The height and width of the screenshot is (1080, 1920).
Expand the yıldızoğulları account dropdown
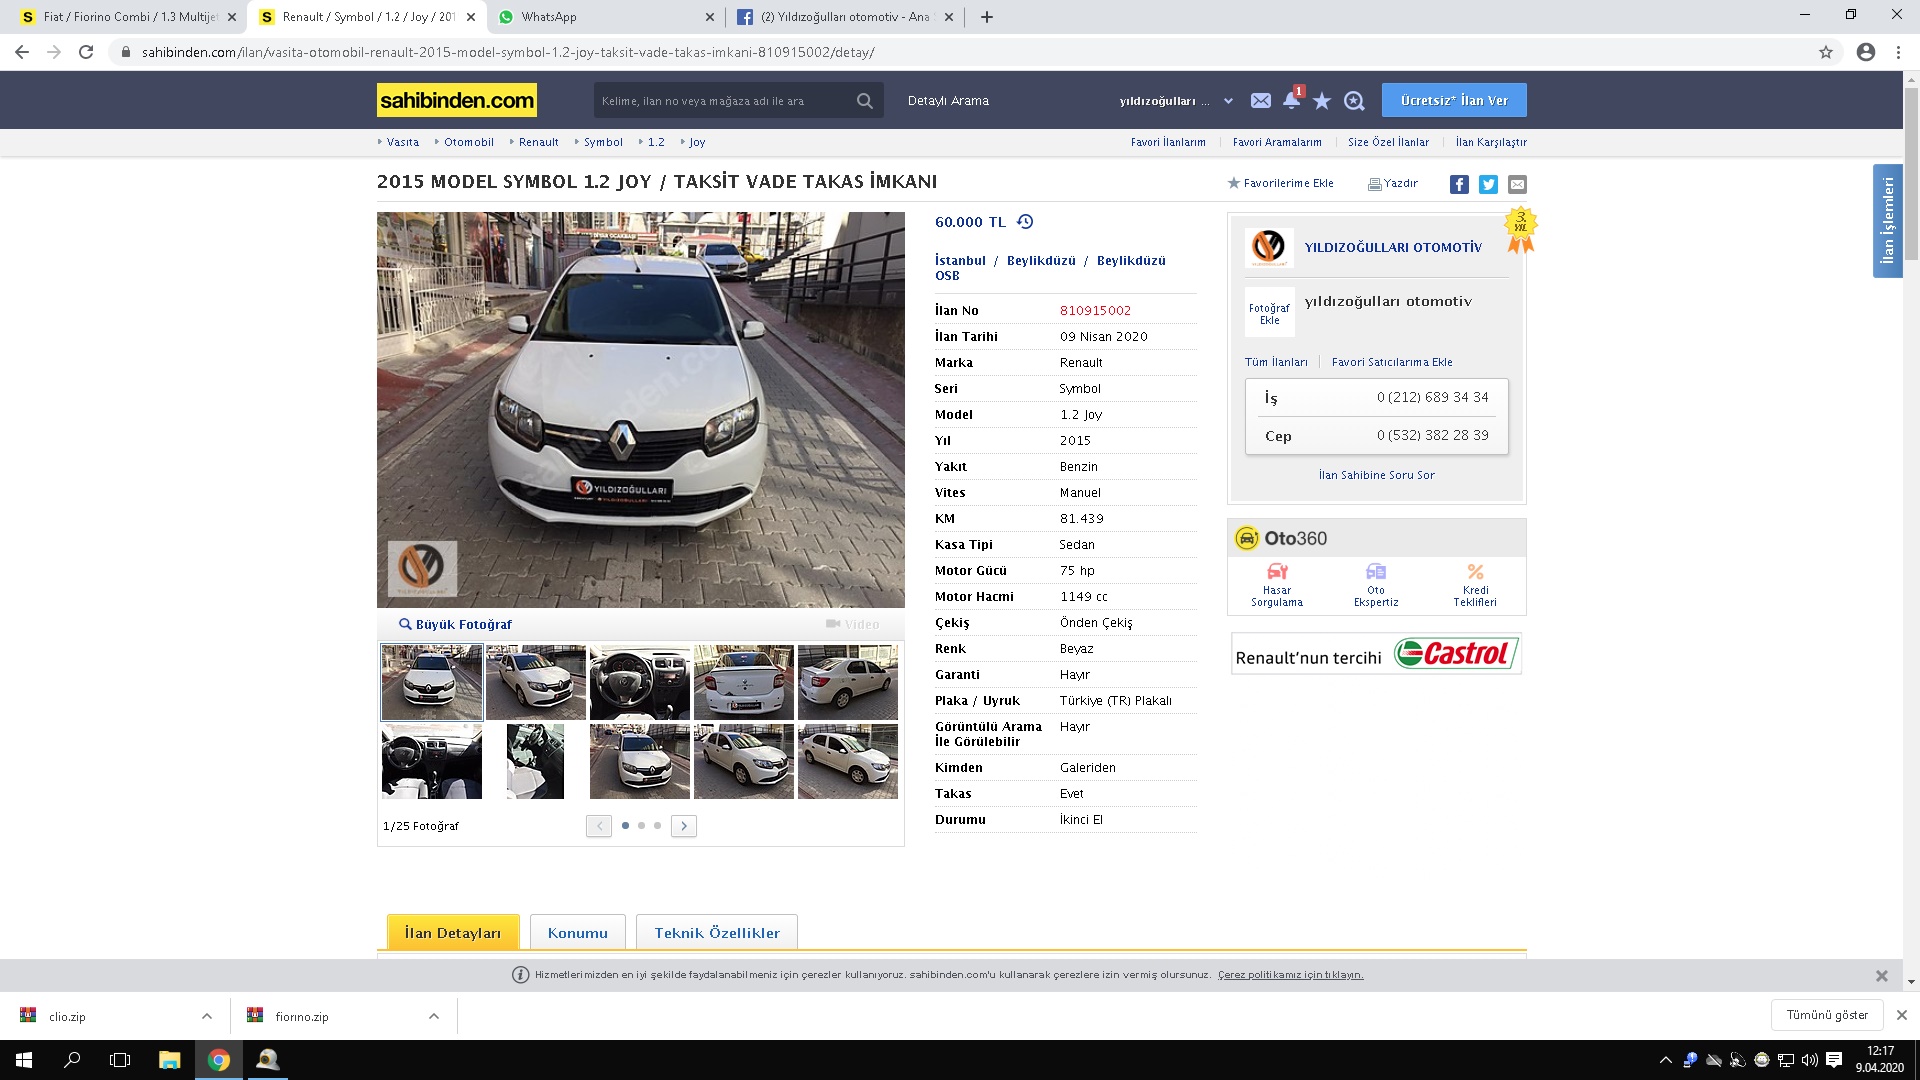click(1228, 101)
